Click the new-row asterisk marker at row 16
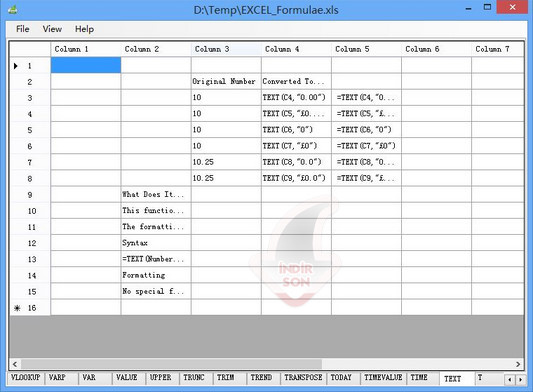The width and height of the screenshot is (533, 392). click(x=17, y=308)
